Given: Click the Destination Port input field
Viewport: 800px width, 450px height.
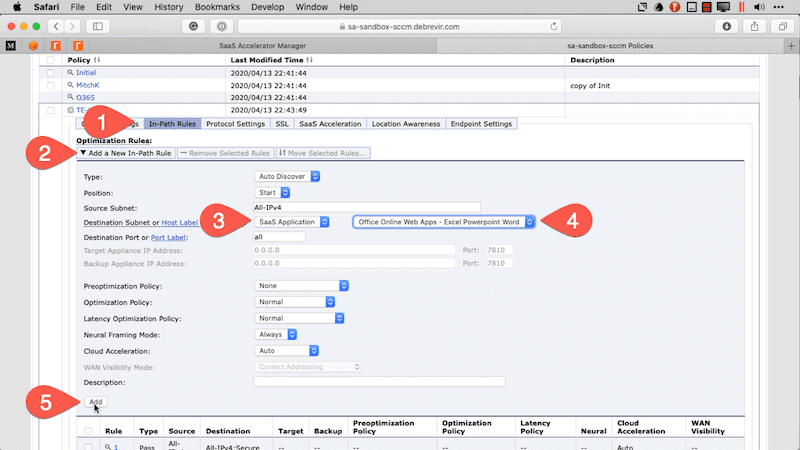Looking at the screenshot, I should click(x=280, y=237).
